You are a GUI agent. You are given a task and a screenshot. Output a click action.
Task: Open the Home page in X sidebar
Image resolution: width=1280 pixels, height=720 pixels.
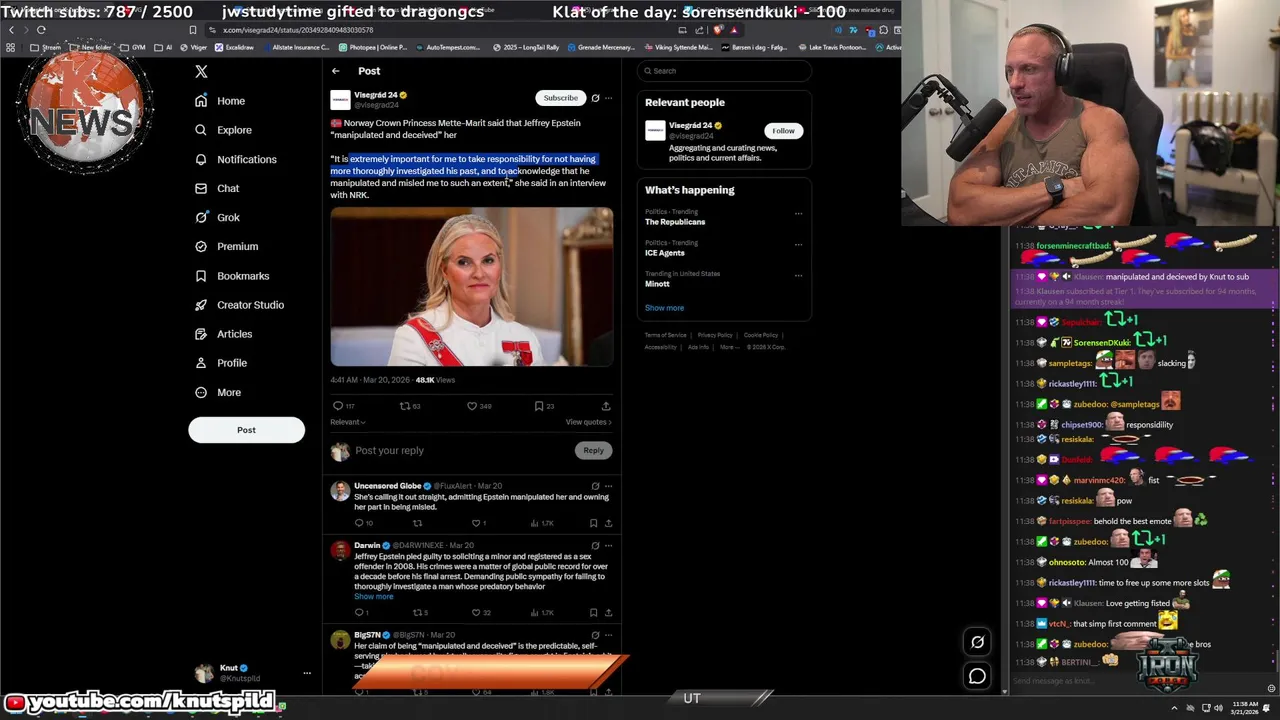click(x=220, y=101)
